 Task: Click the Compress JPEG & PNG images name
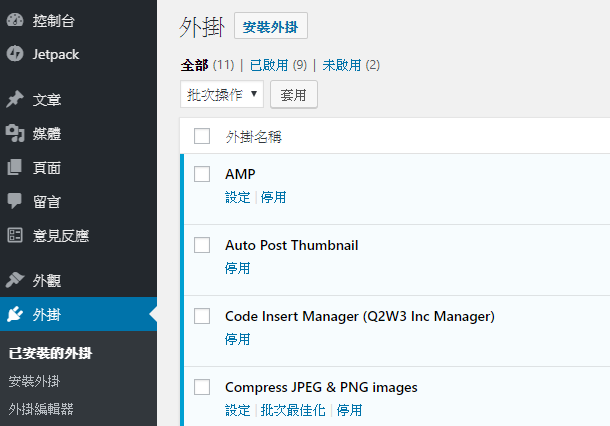click(321, 387)
